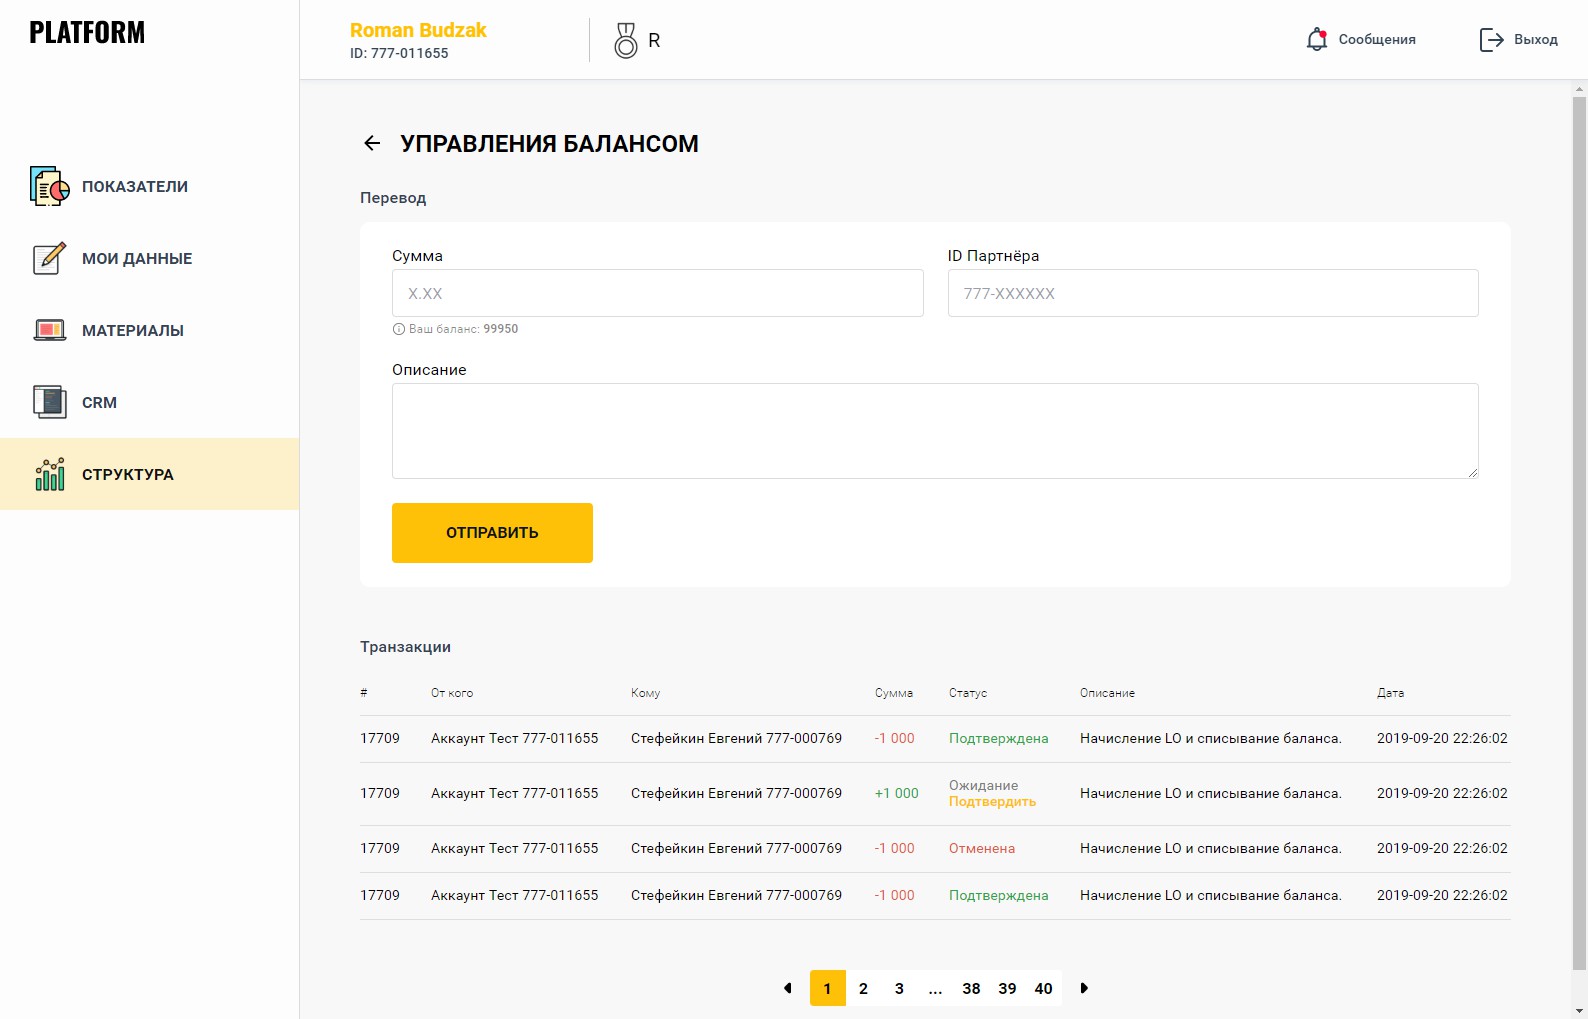Click the pagination ellipsis

[935, 988]
